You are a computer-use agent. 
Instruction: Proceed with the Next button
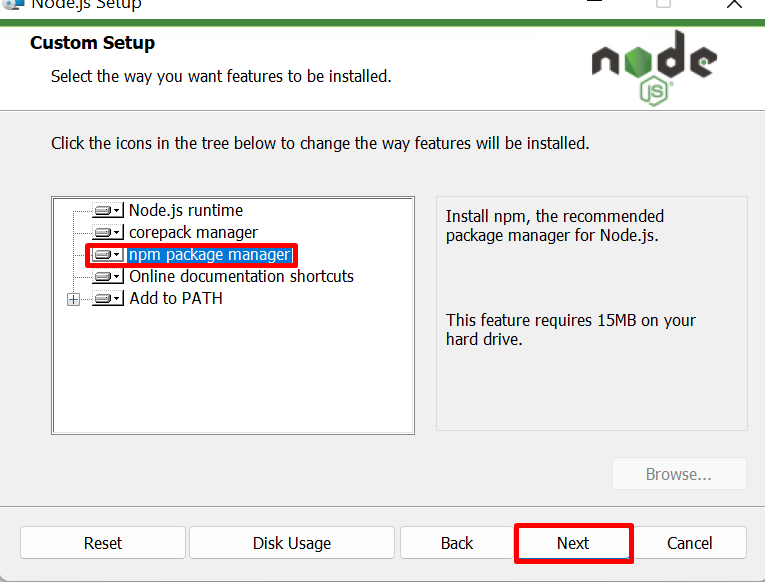(573, 542)
